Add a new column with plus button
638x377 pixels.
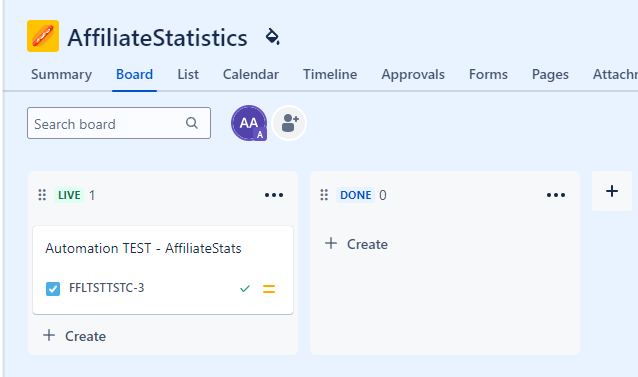pyautogui.click(x=612, y=191)
